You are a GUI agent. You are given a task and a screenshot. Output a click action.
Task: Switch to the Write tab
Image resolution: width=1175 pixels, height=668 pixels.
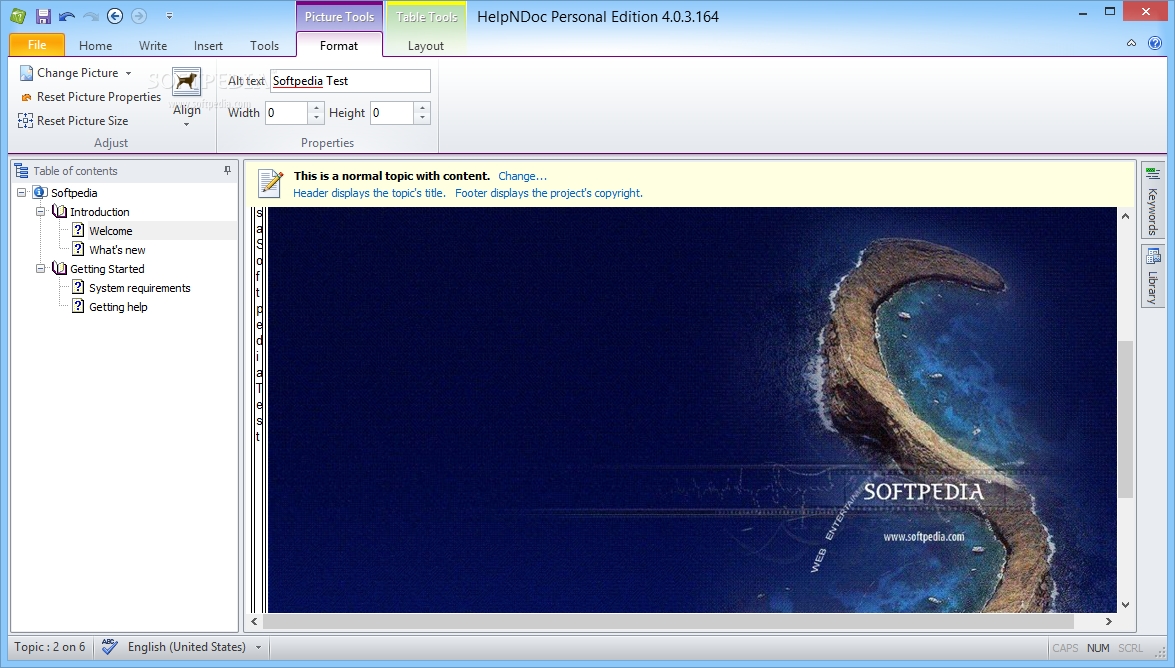pyautogui.click(x=153, y=46)
